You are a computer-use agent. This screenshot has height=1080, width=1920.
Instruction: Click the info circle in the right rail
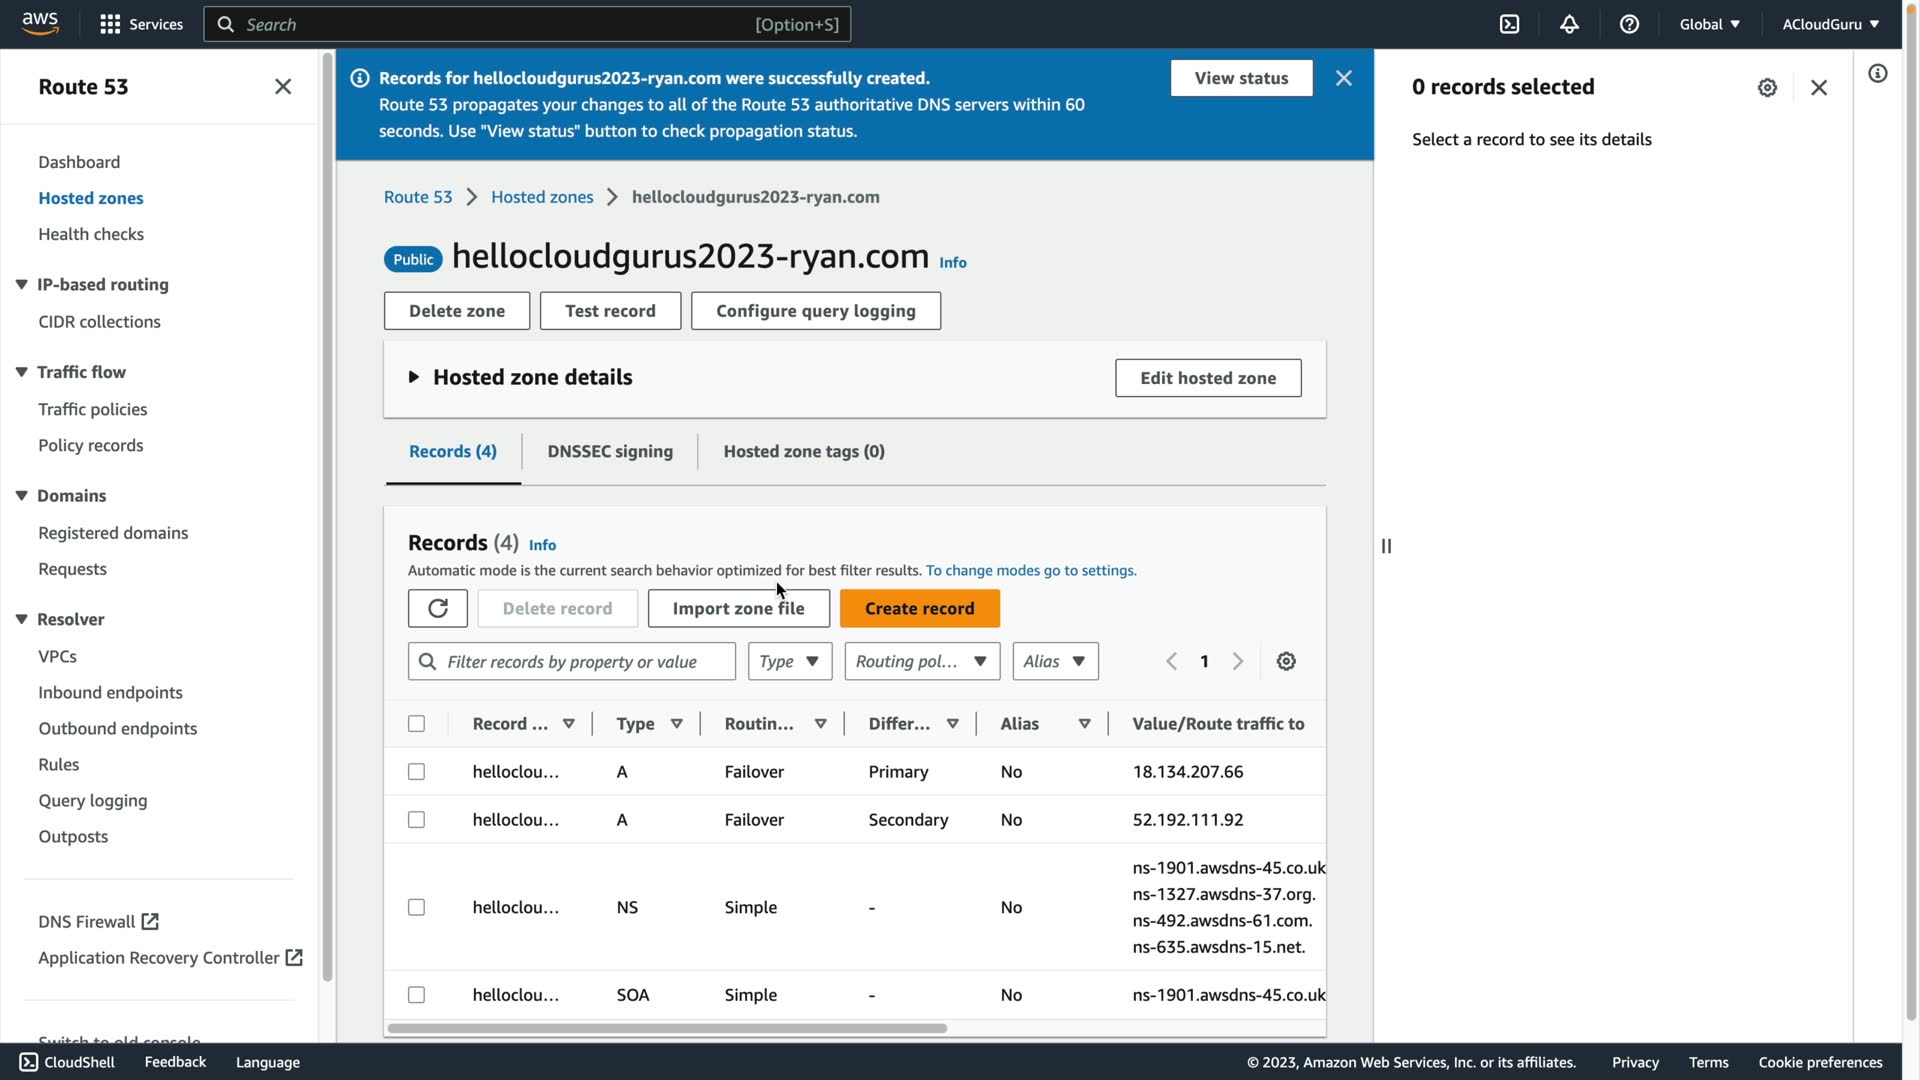coord(1877,74)
